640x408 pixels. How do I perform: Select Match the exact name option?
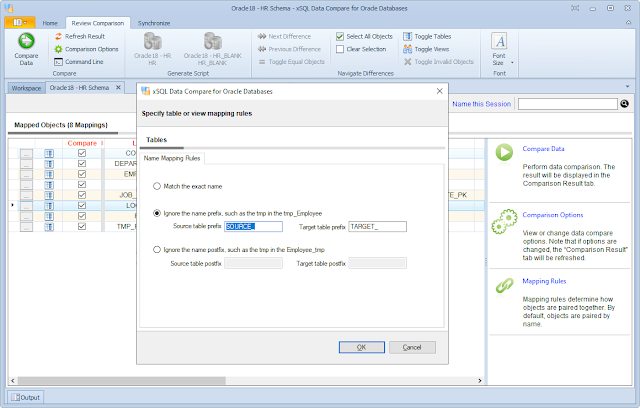157,186
